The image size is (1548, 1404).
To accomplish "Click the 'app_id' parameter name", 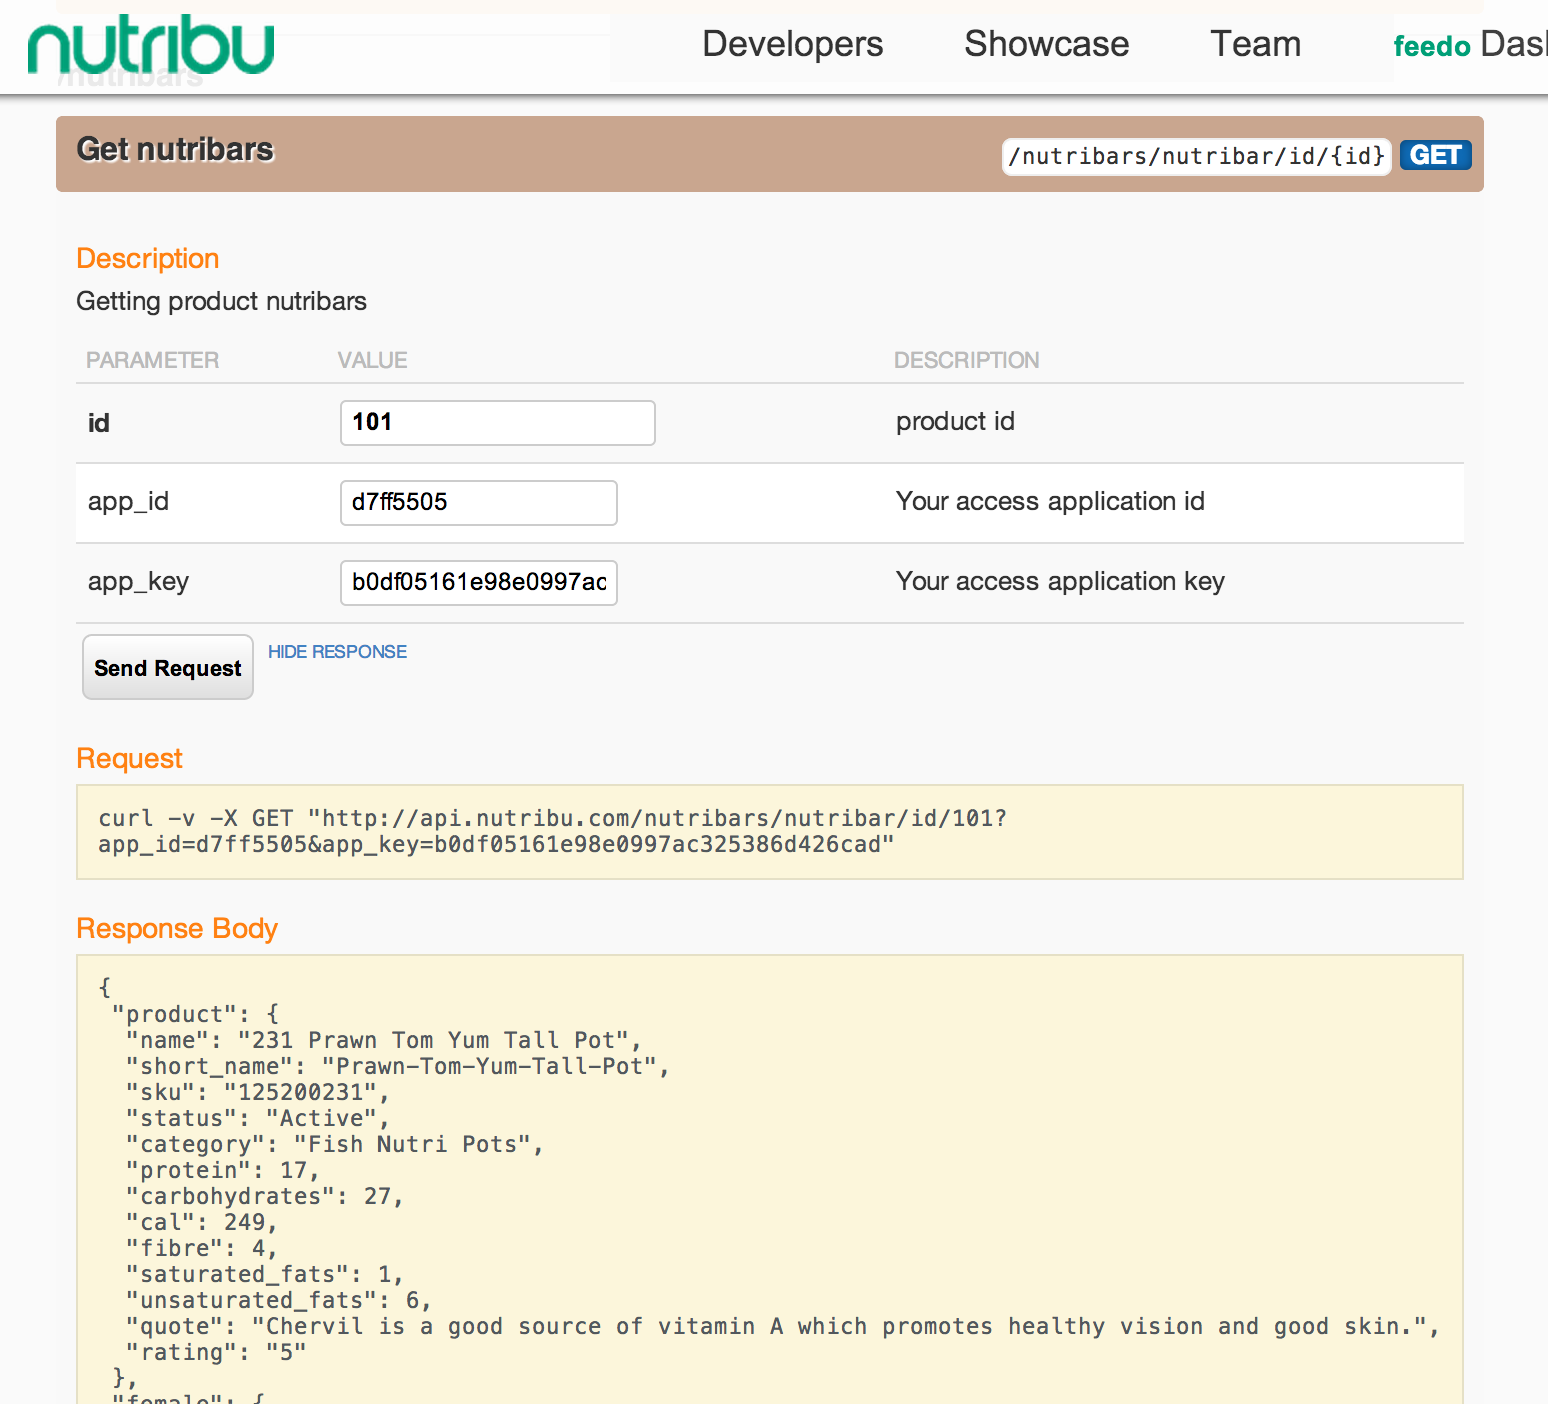I will coord(128,502).
